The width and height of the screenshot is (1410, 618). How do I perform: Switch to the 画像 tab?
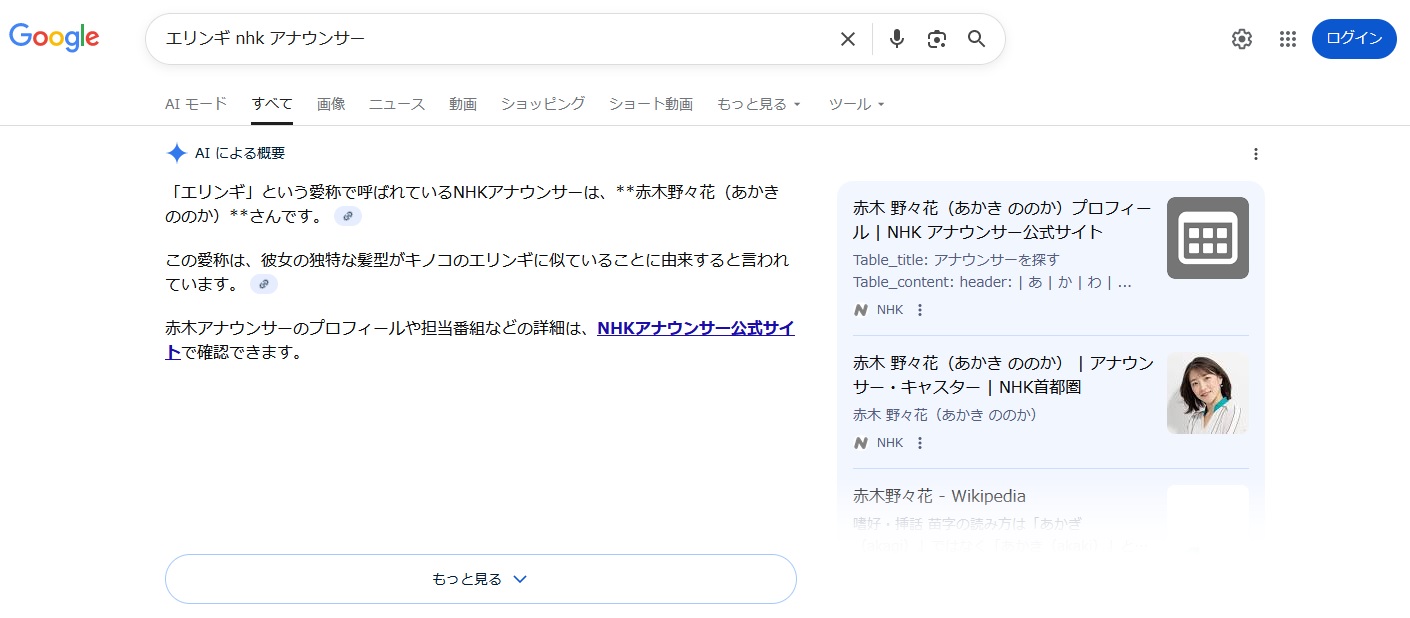click(x=331, y=104)
